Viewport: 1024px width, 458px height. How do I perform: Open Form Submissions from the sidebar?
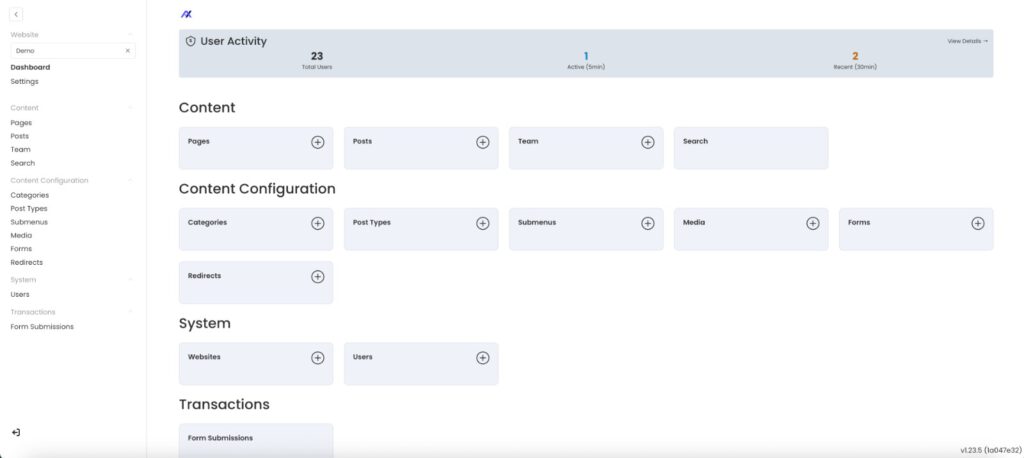42,326
